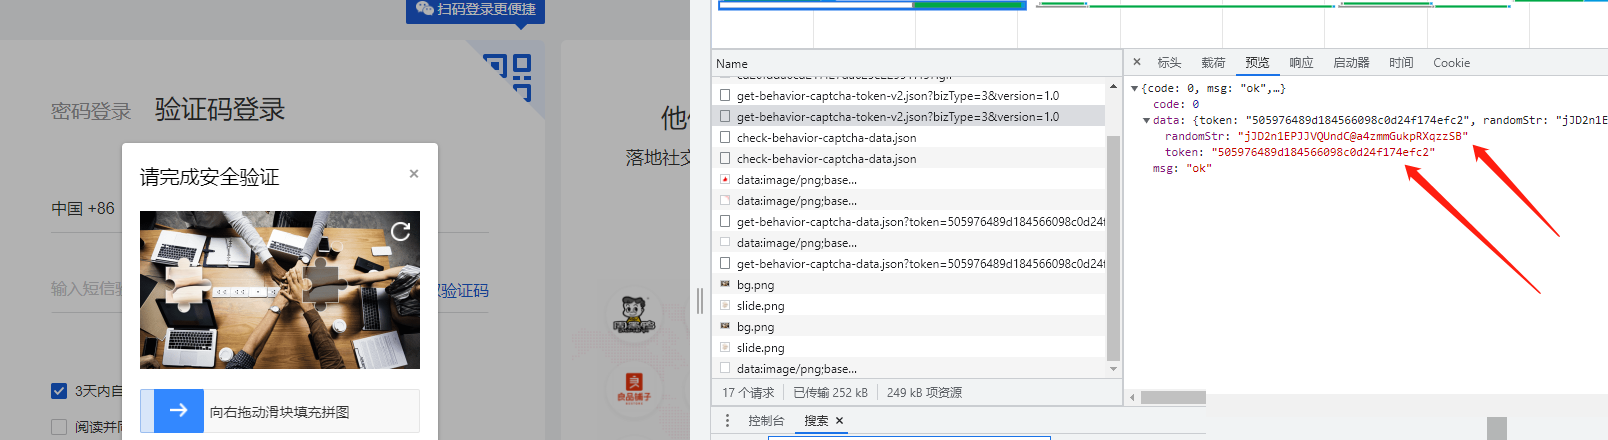Viewport: 1608px width, 440px height.
Task: Switch to the 控制台 drawer tab
Action: point(766,421)
